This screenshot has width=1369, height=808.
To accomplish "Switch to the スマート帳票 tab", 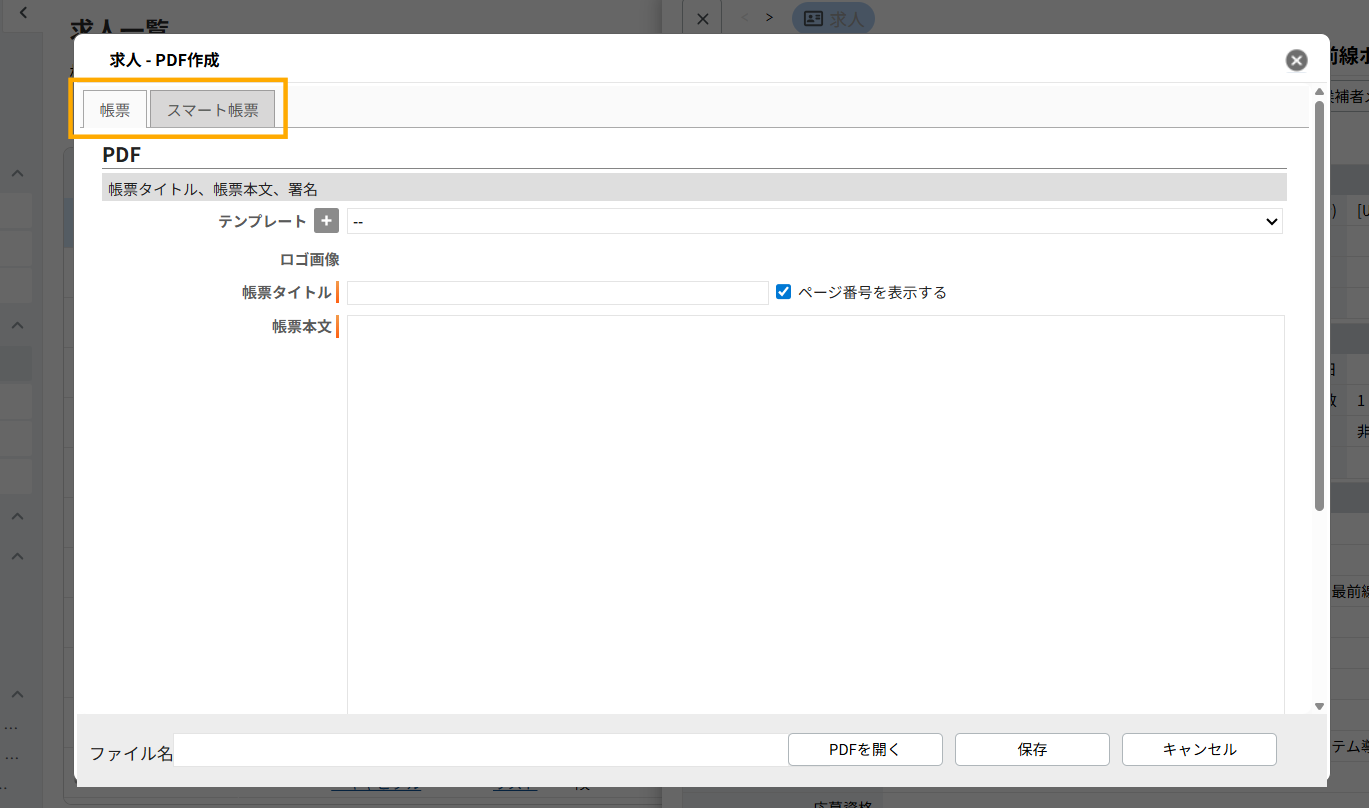I will [212, 110].
